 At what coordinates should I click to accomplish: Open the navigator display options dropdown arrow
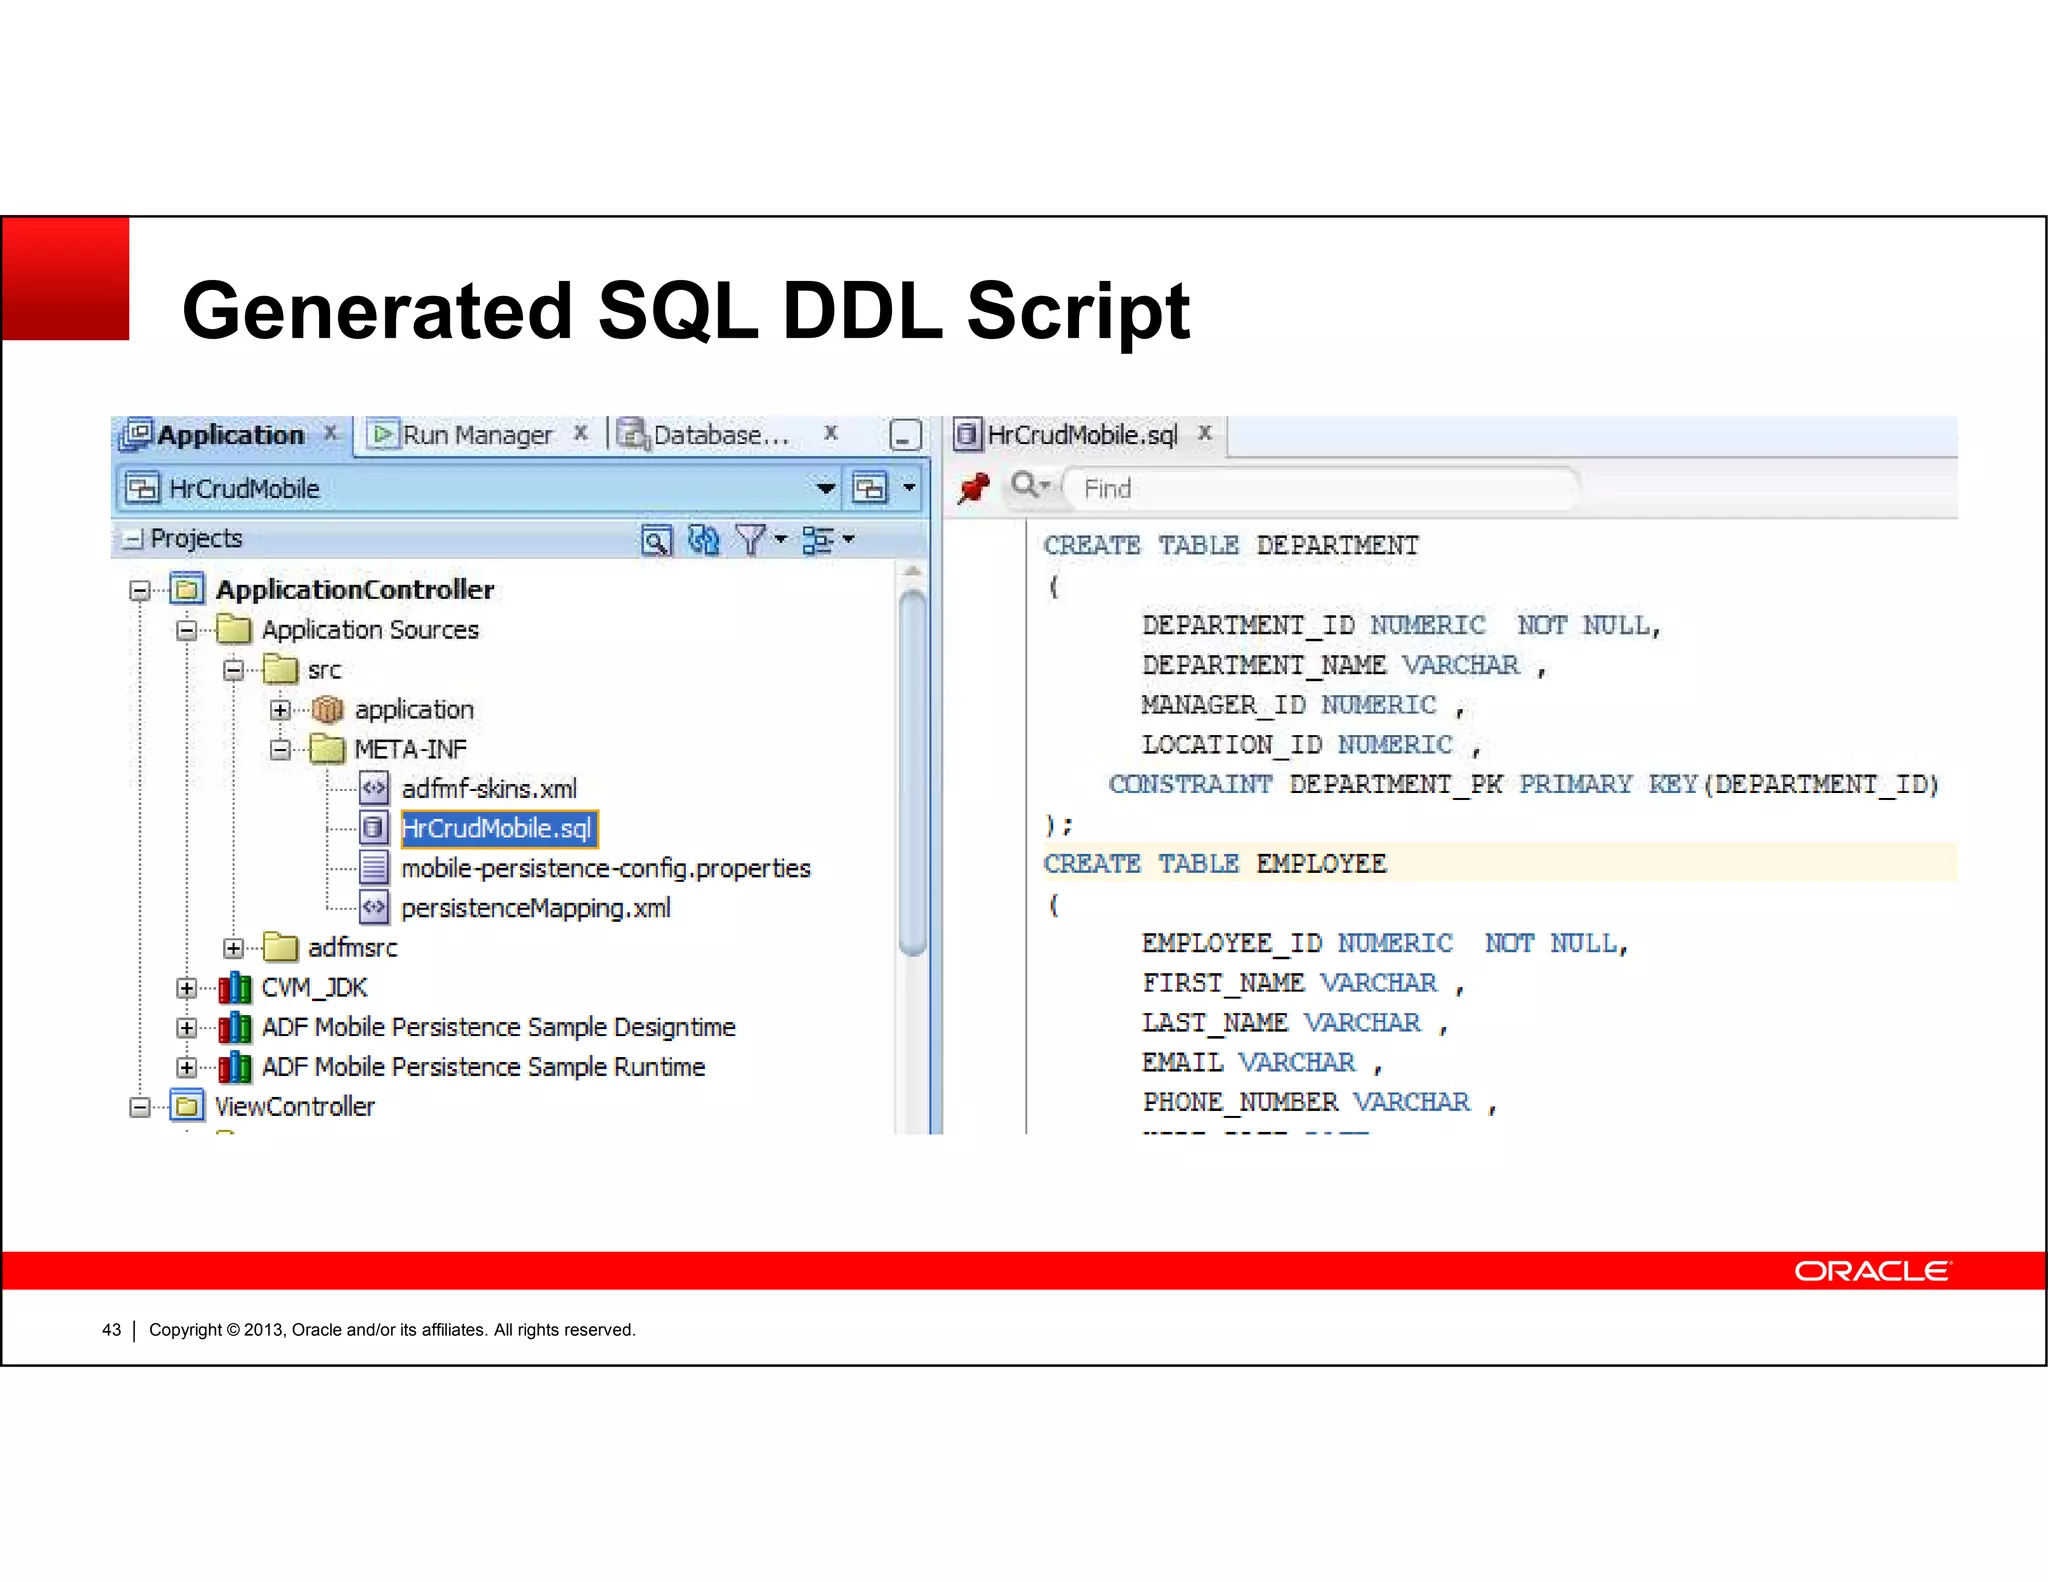(848, 540)
